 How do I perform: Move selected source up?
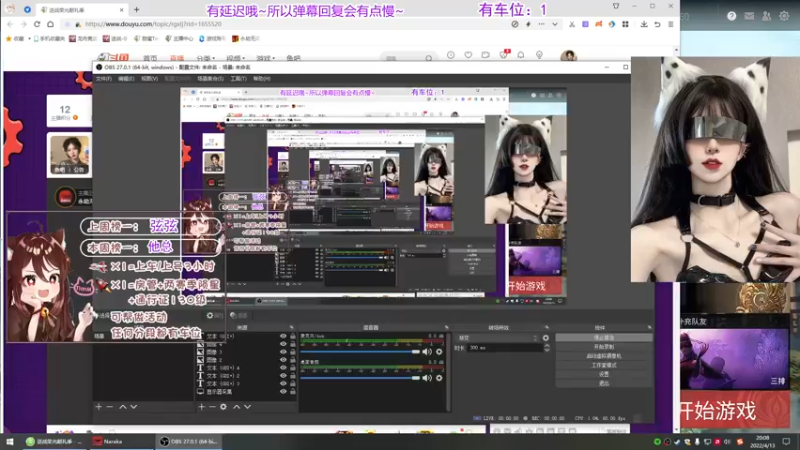click(x=236, y=407)
